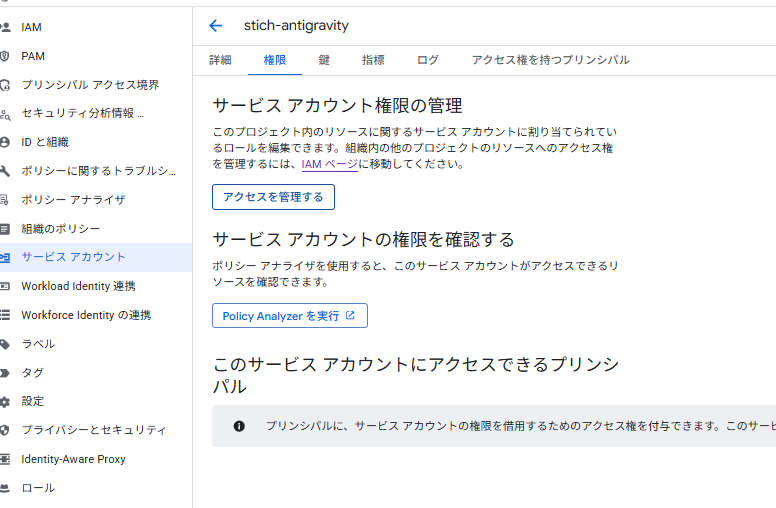This screenshot has width=776, height=508.
Task: Open the 鍵 tab
Action: click(324, 60)
